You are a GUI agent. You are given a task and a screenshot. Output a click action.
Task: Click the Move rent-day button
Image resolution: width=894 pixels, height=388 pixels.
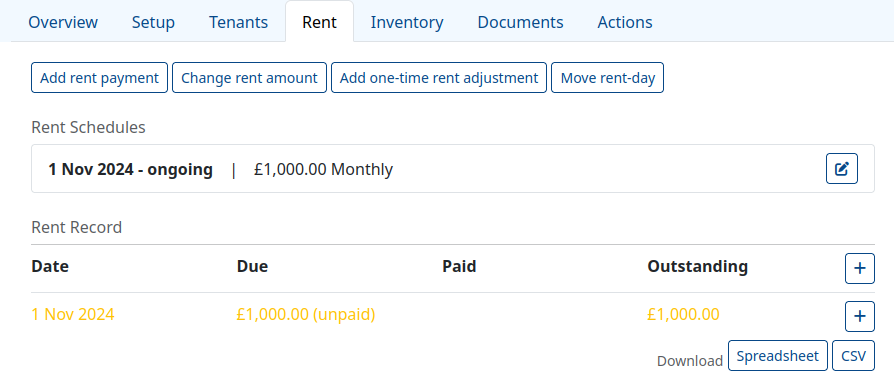click(x=608, y=77)
